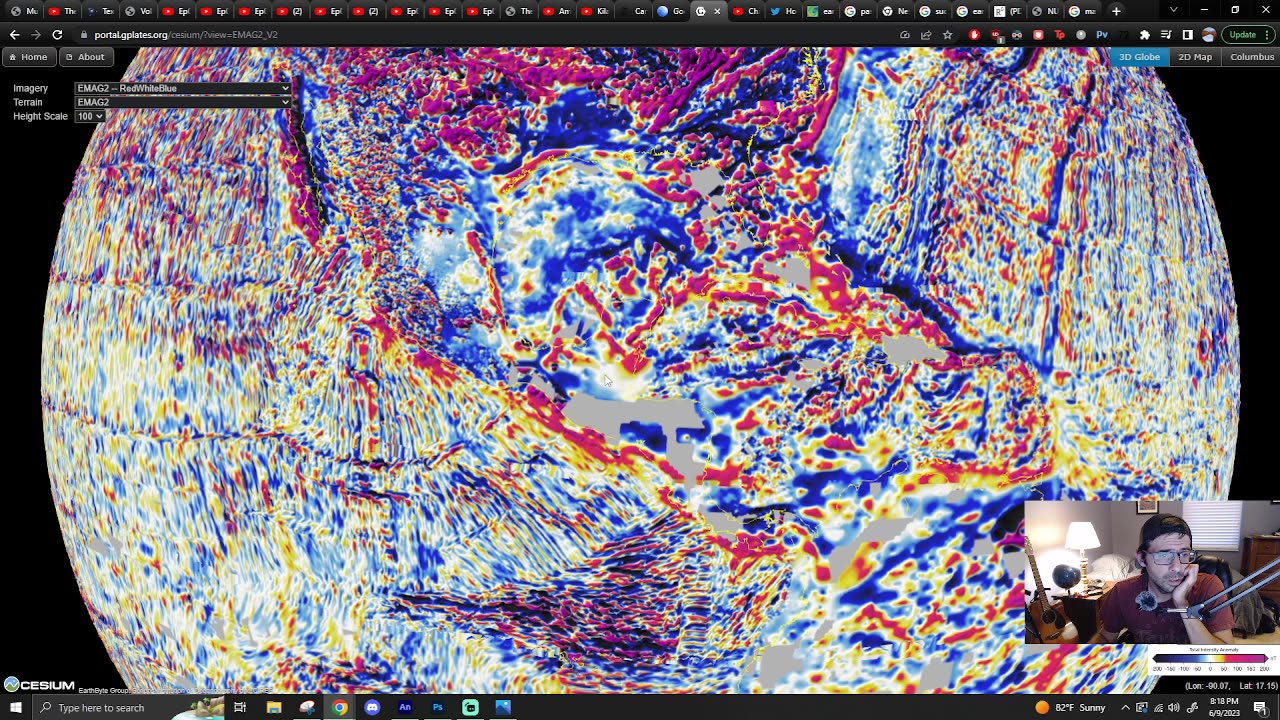This screenshot has width=1280, height=720.
Task: Open the media controls icon in Chrome toolbar
Action: tap(1166, 35)
